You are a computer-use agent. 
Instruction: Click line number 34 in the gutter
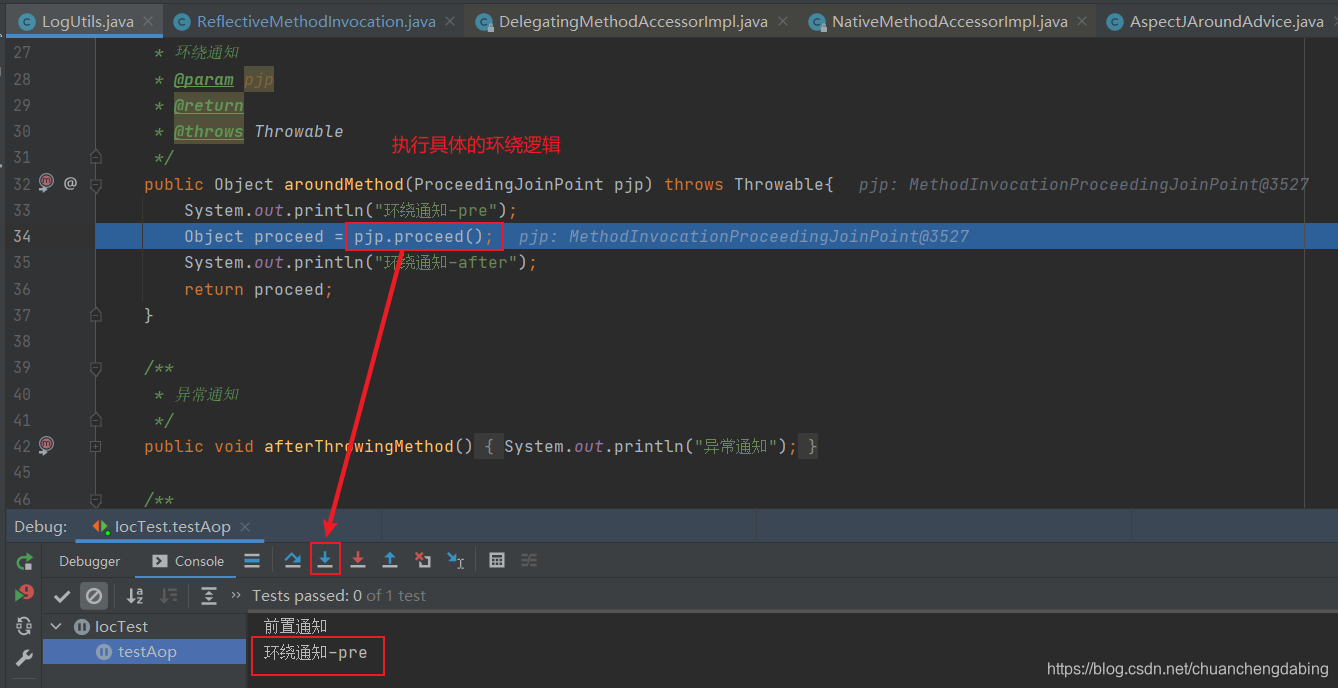(21, 236)
